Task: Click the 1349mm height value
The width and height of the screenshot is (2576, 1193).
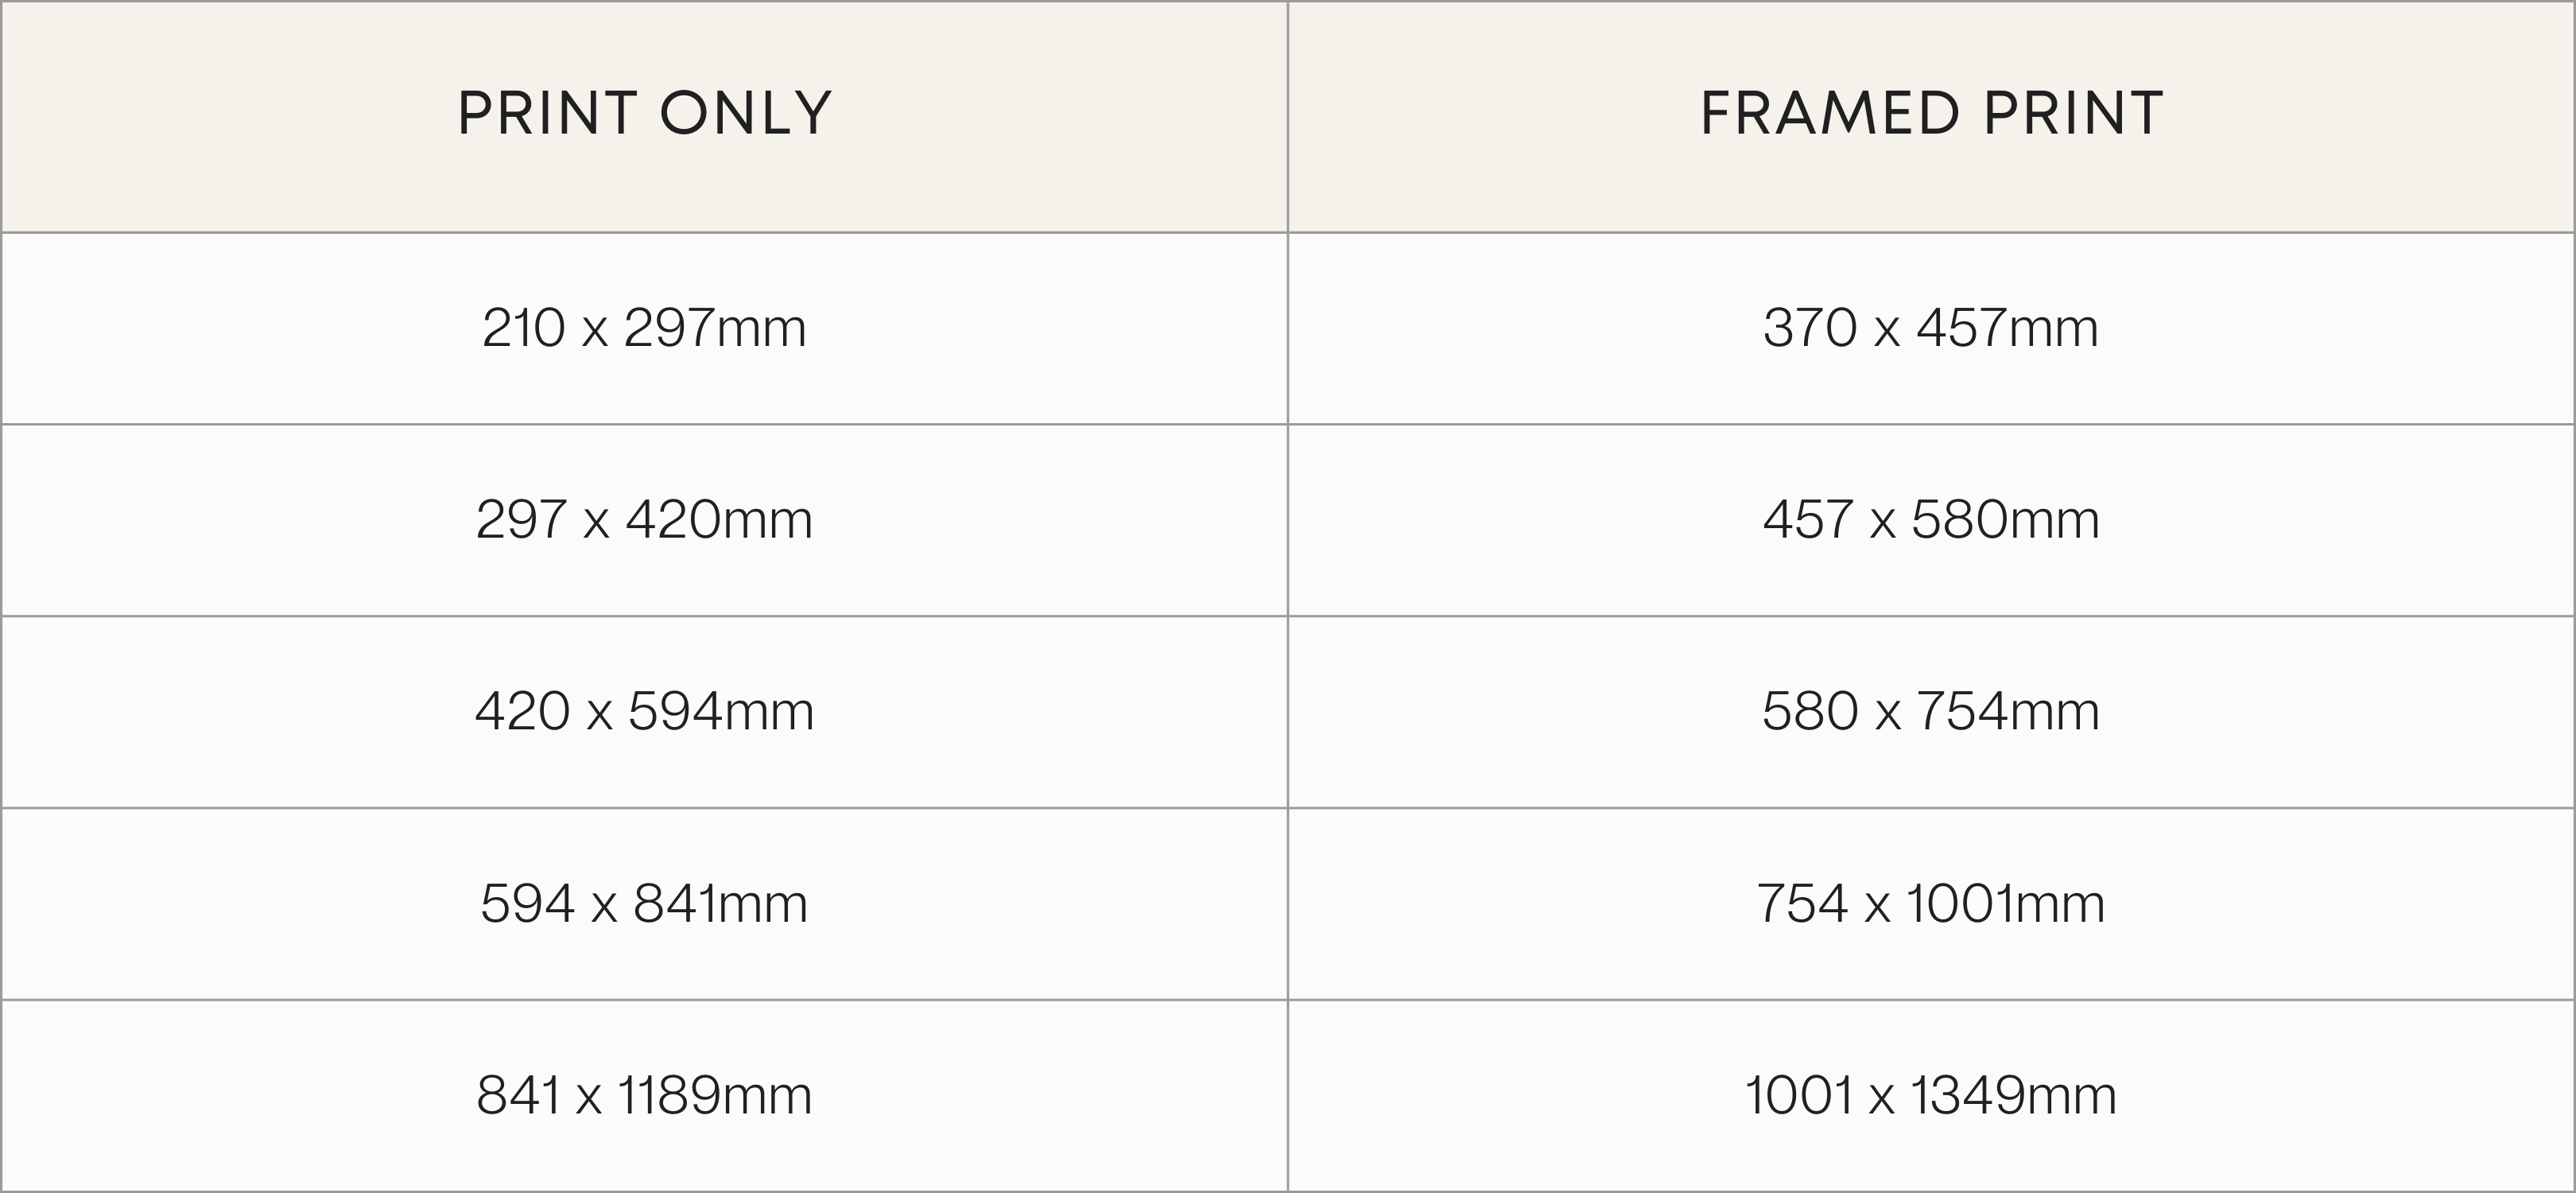Action: click(2013, 1096)
